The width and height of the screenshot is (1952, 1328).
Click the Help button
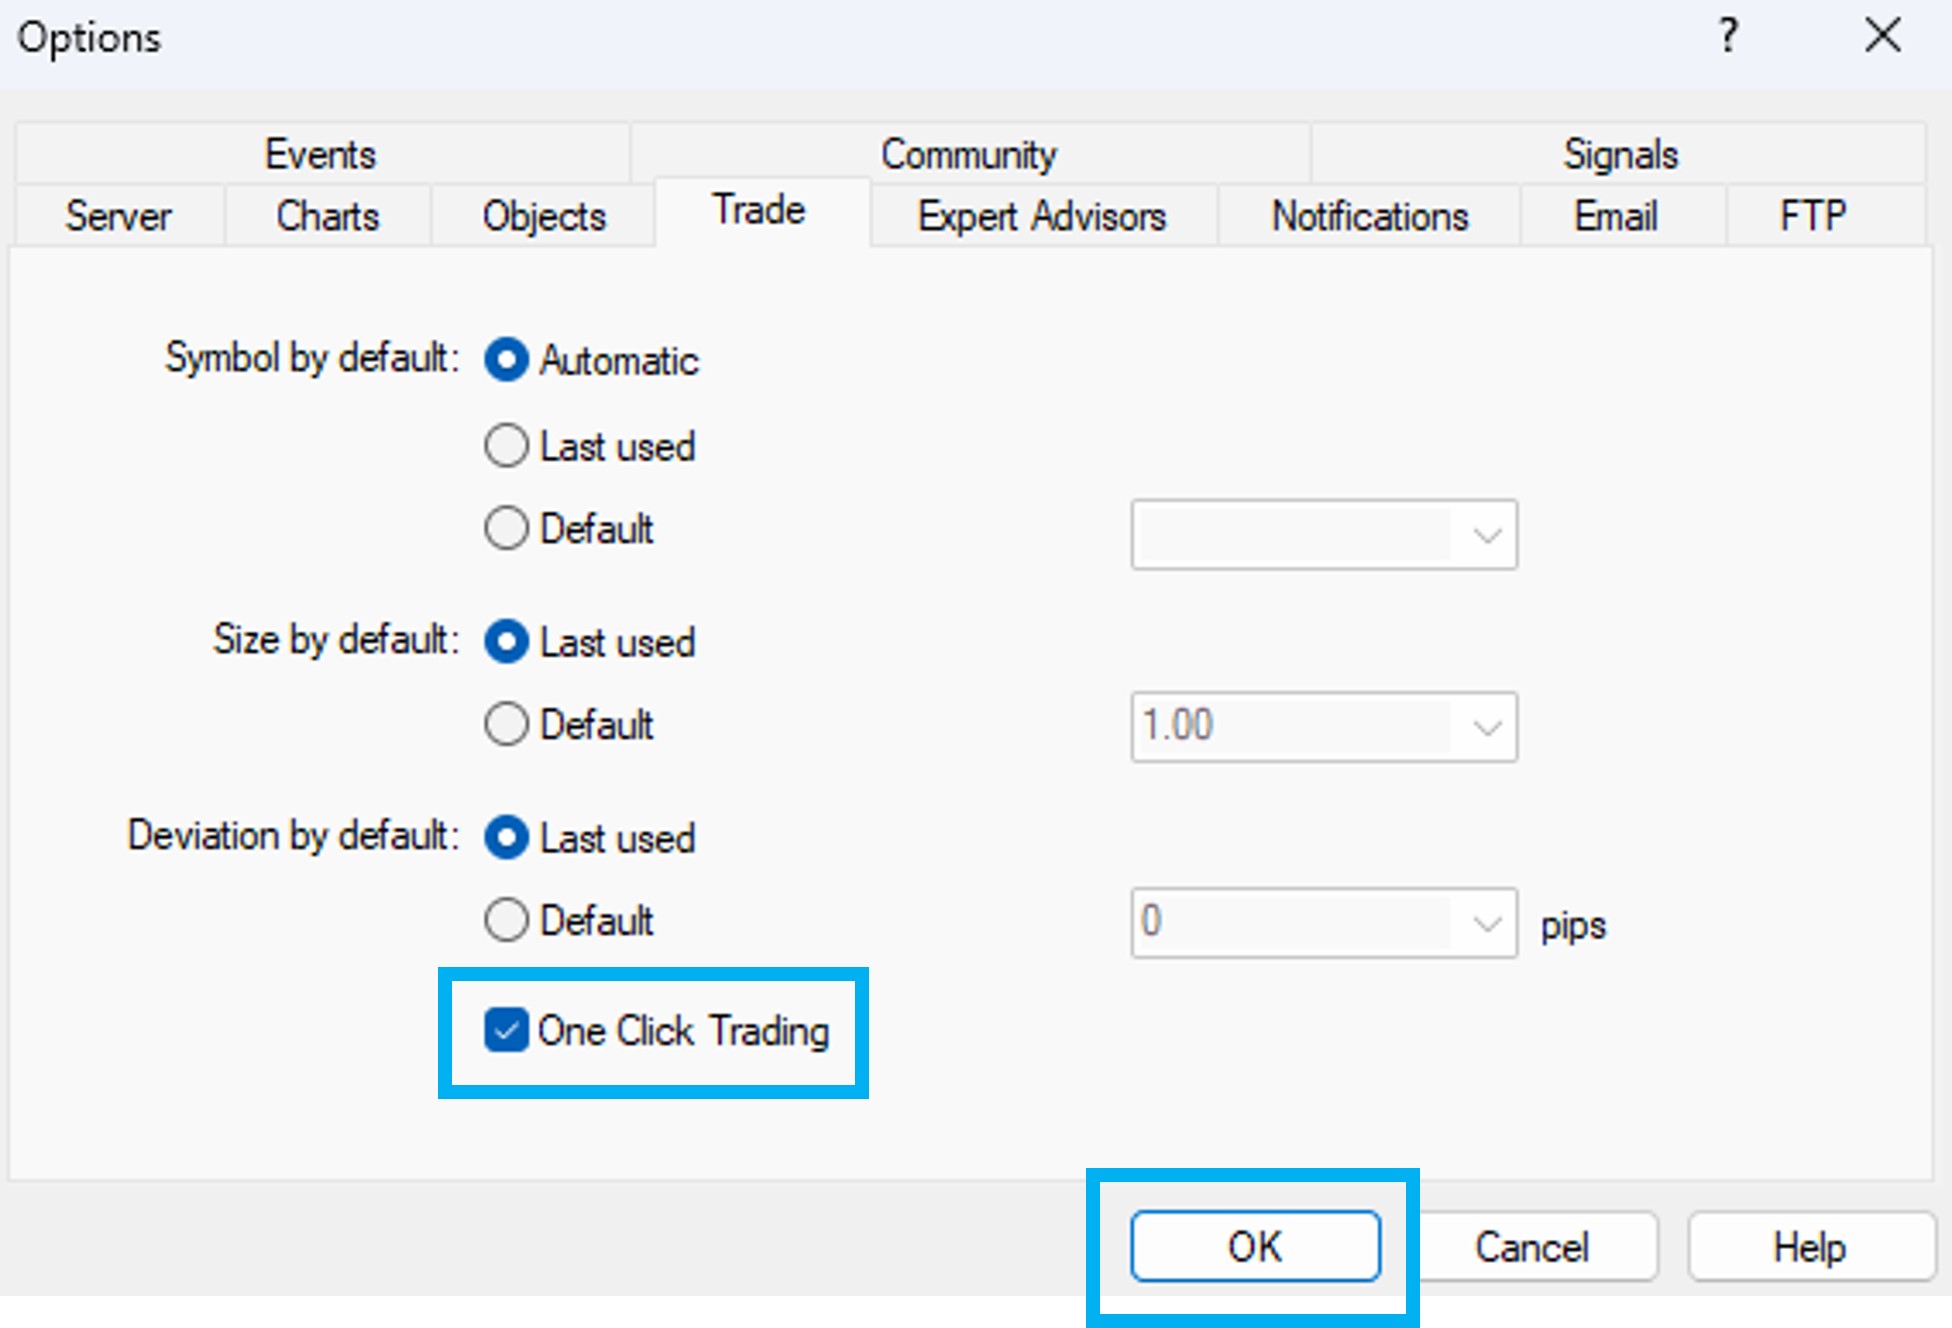click(x=1809, y=1247)
